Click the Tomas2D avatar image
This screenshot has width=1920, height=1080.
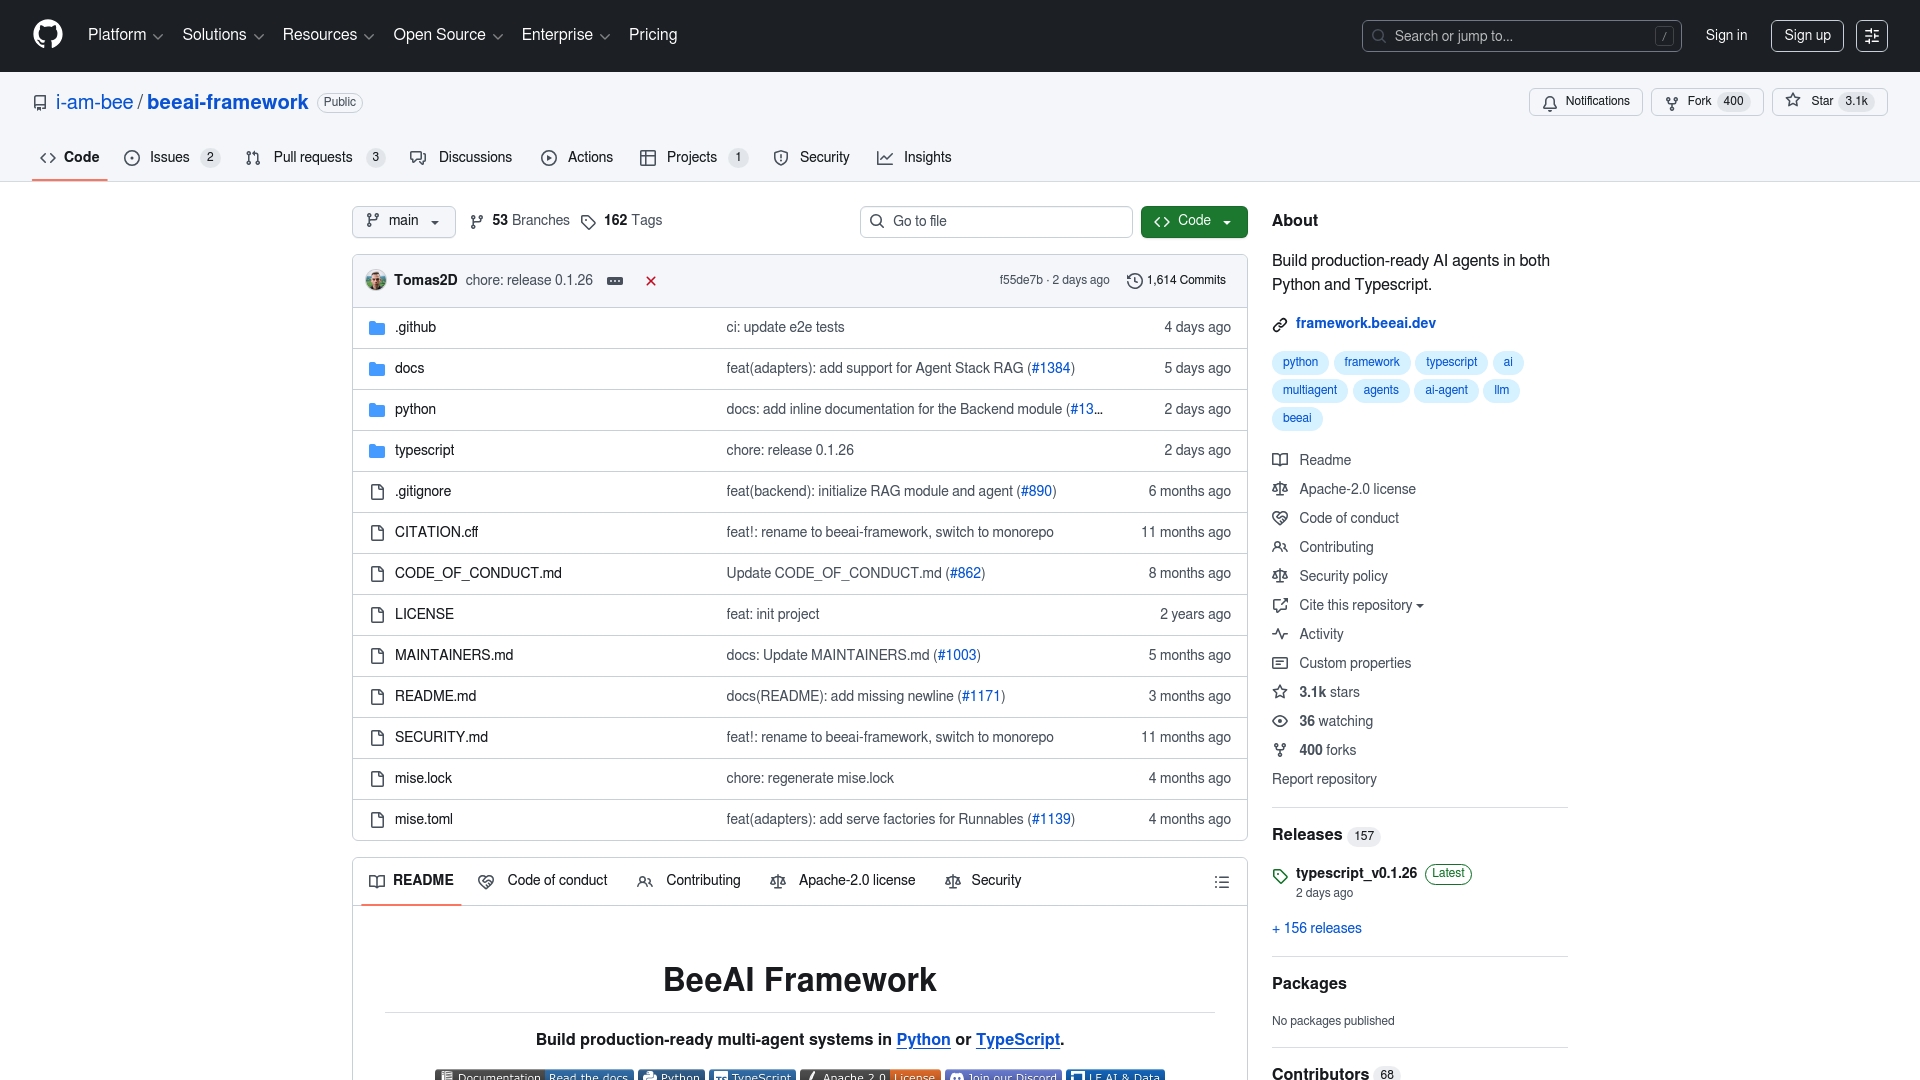(376, 280)
